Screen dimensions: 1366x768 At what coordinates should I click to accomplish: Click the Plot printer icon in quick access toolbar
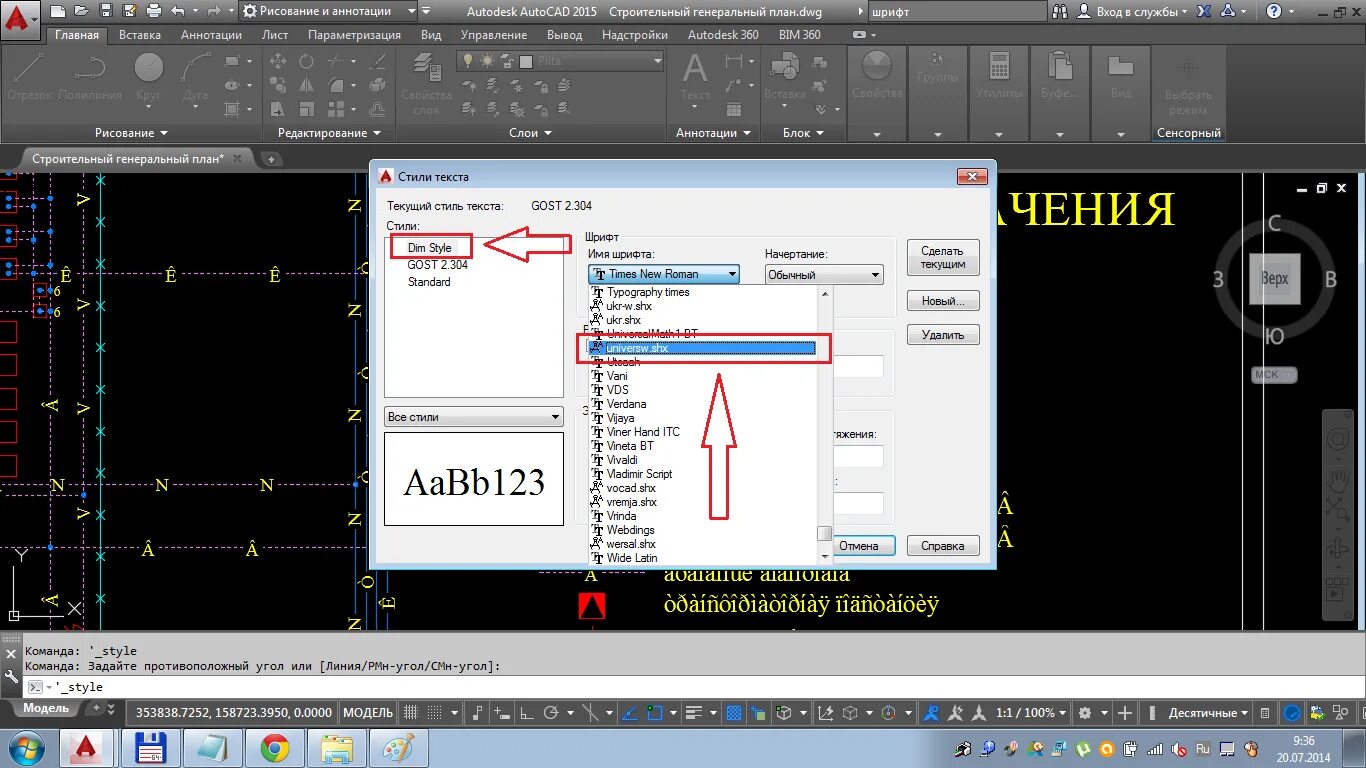coord(153,11)
